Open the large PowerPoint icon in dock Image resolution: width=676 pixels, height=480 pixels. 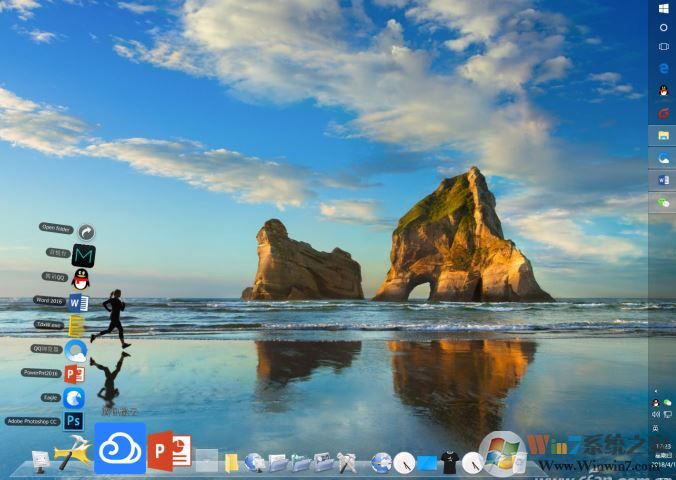click(169, 451)
